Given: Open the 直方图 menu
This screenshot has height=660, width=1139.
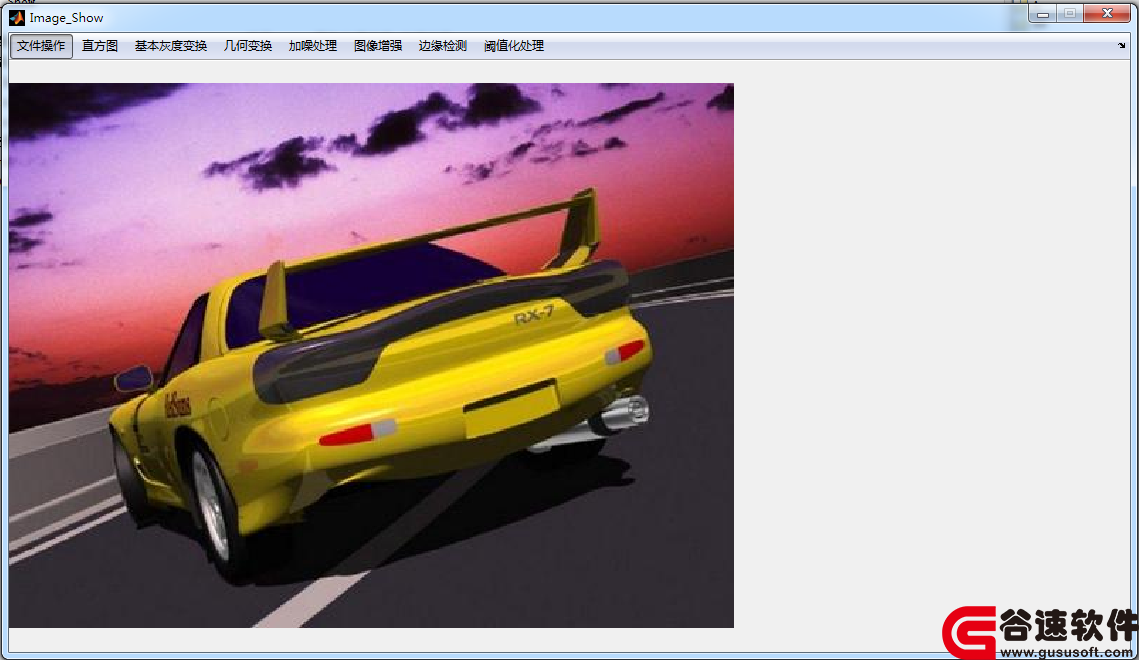Looking at the screenshot, I should (100, 46).
